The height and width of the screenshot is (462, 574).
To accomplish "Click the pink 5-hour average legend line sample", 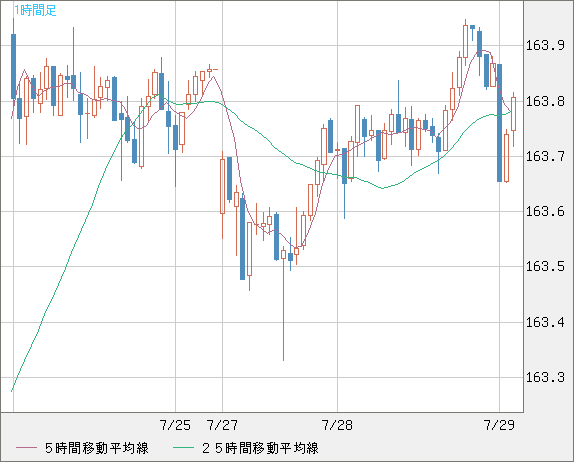I will [26, 448].
